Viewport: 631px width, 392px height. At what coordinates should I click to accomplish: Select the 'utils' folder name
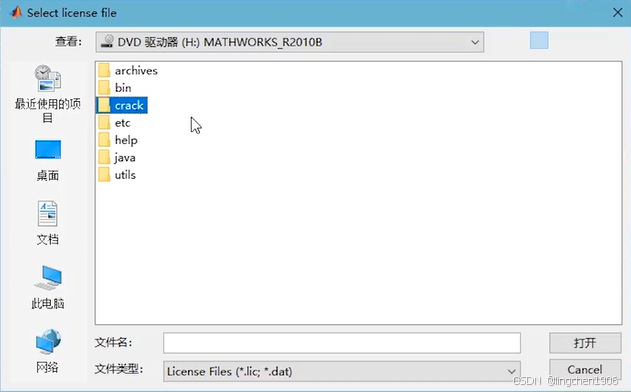click(125, 175)
